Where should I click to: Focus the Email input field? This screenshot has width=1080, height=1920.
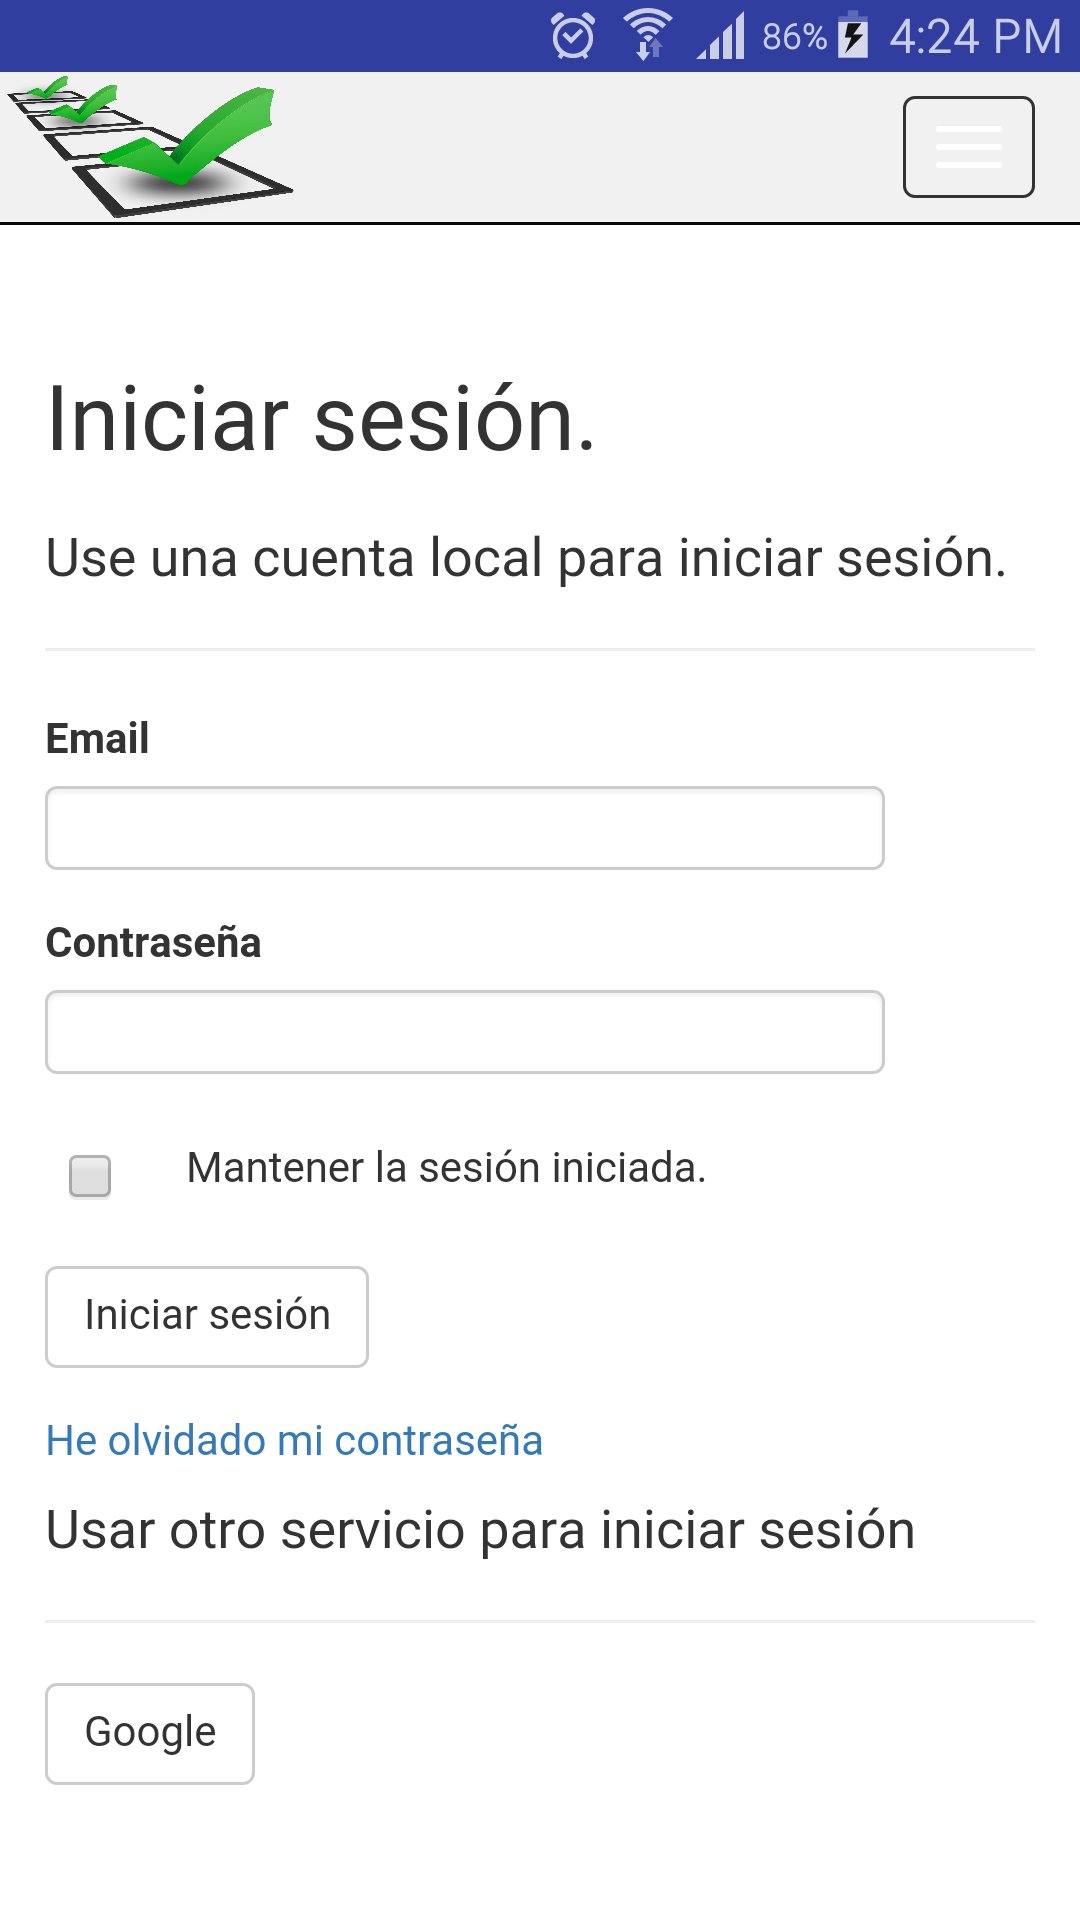point(464,827)
